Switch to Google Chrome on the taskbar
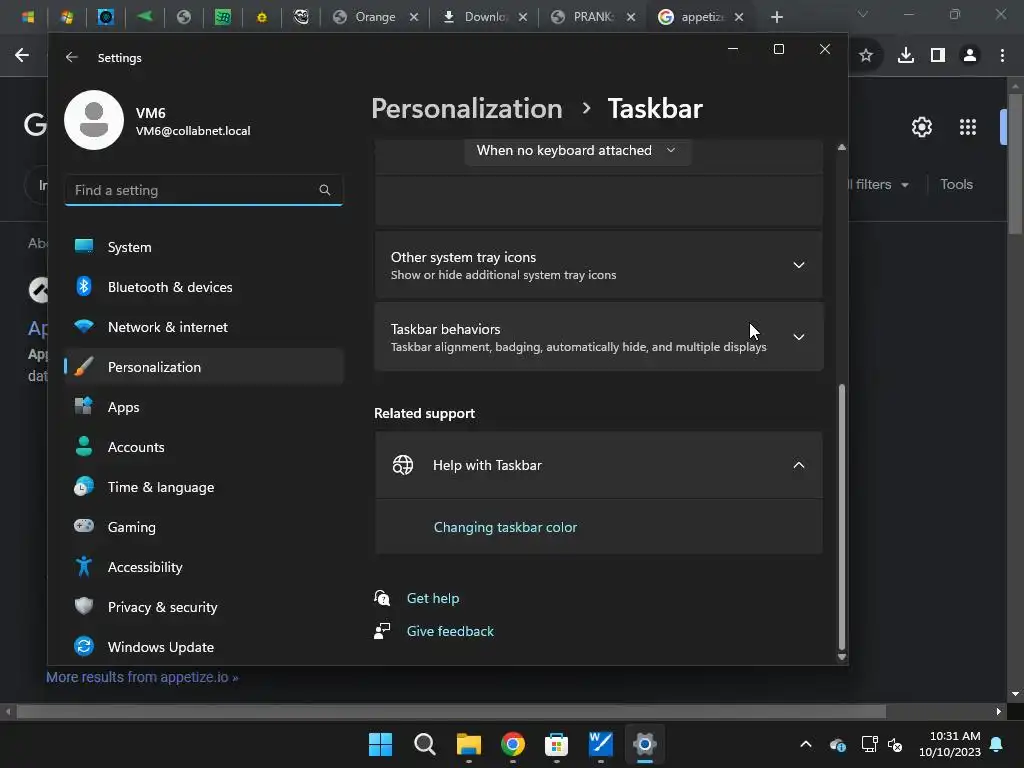This screenshot has width=1024, height=768. [513, 744]
